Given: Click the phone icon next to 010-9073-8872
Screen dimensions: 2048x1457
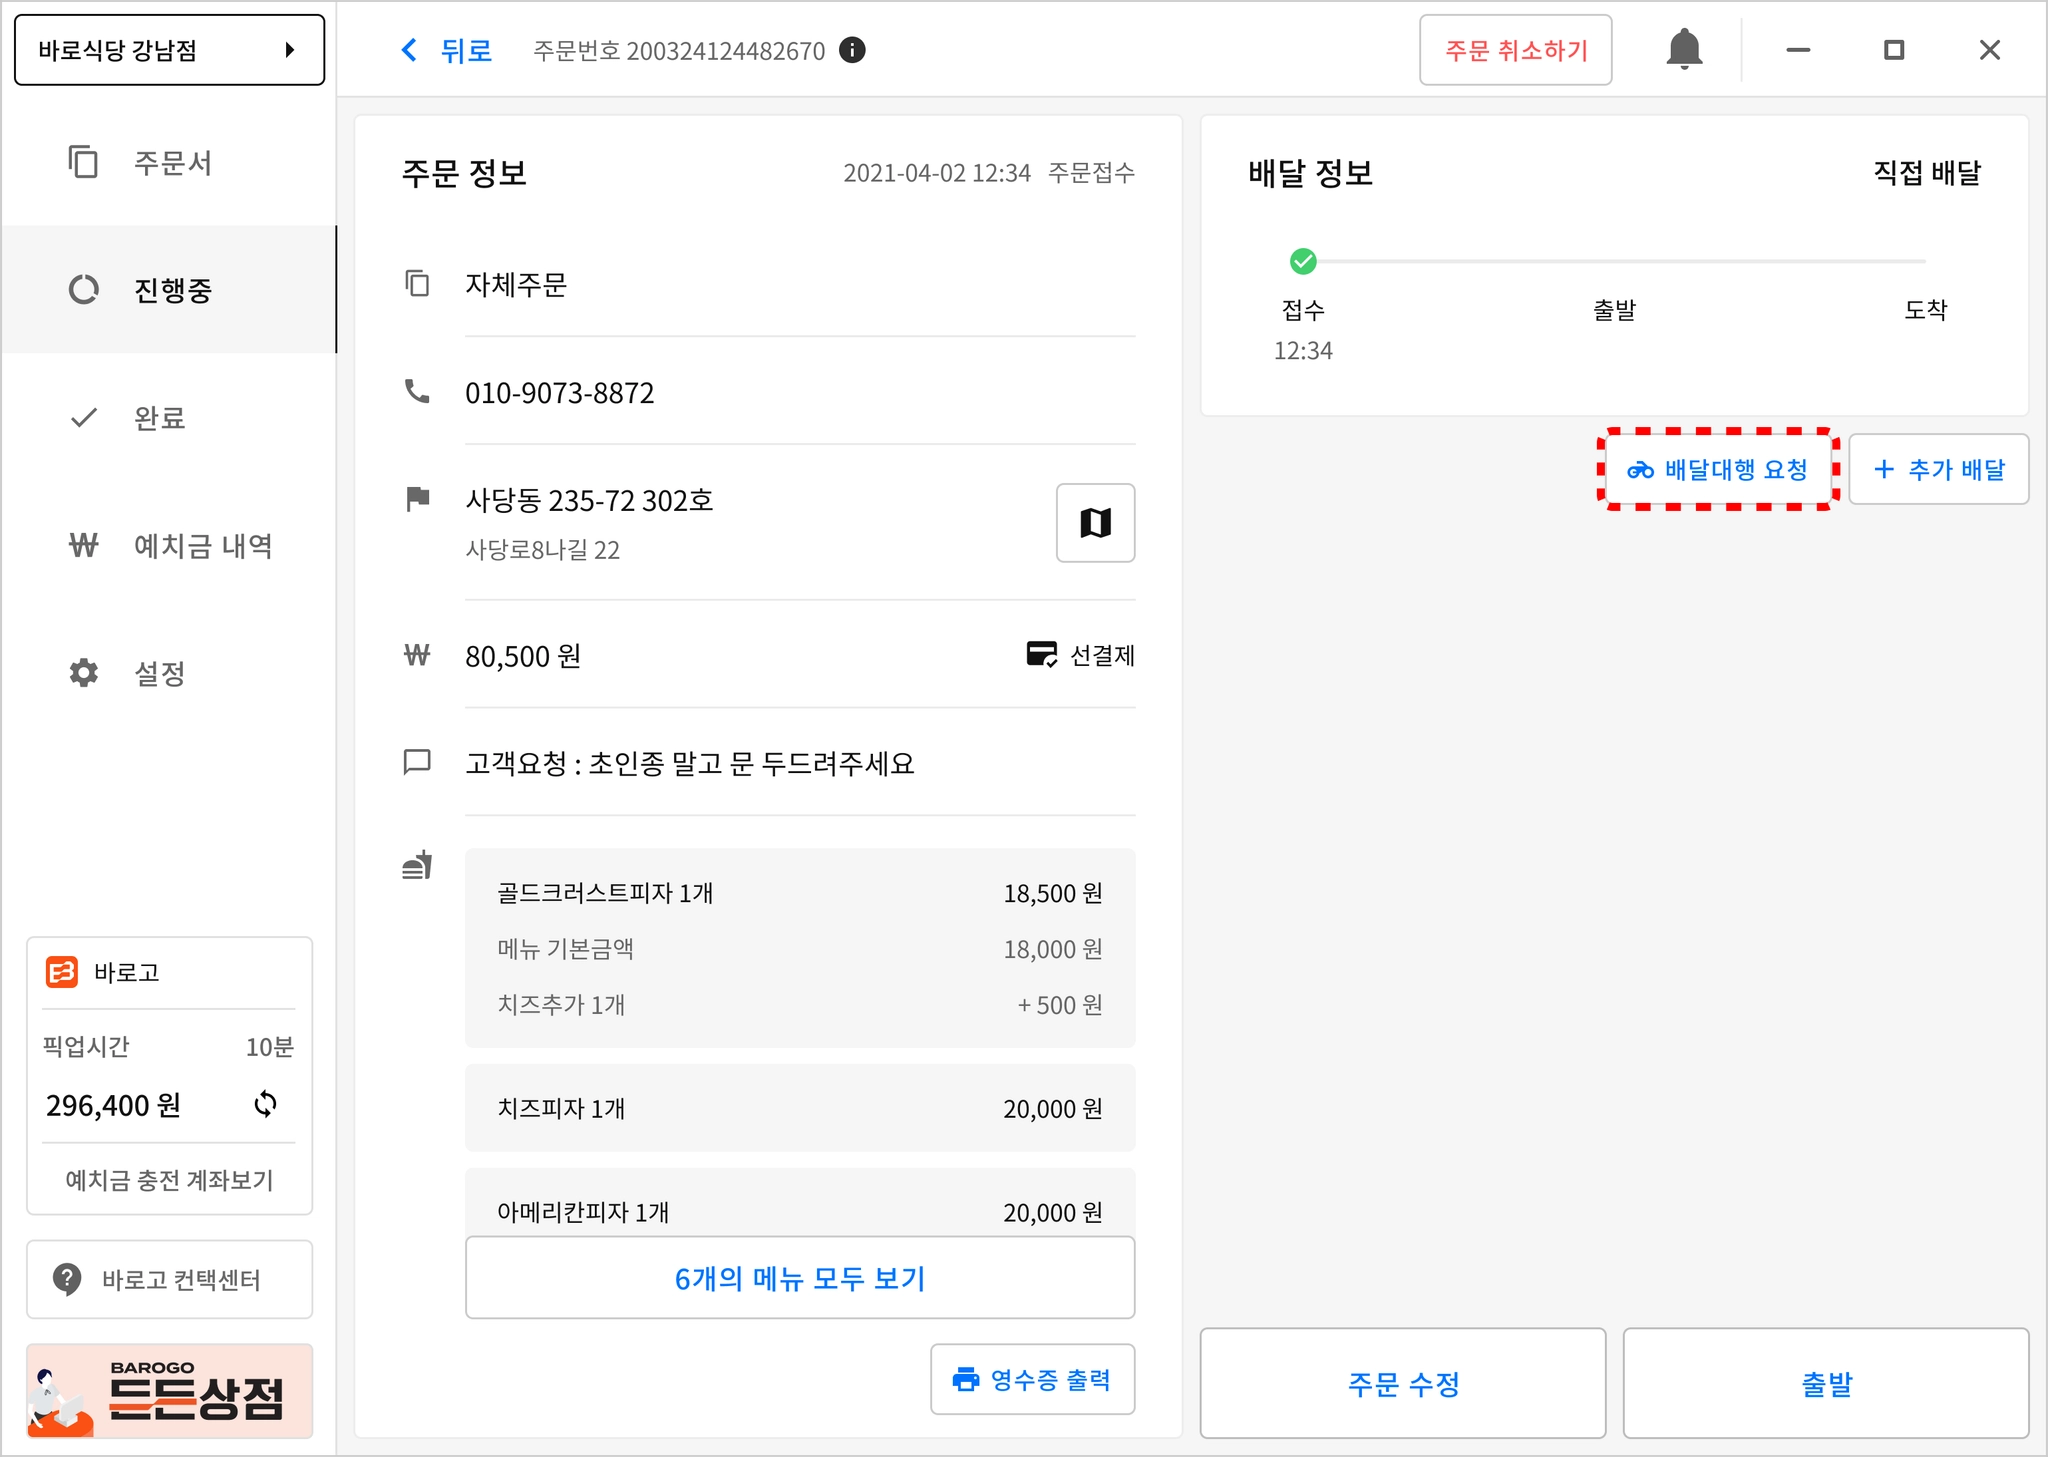Looking at the screenshot, I should [417, 392].
